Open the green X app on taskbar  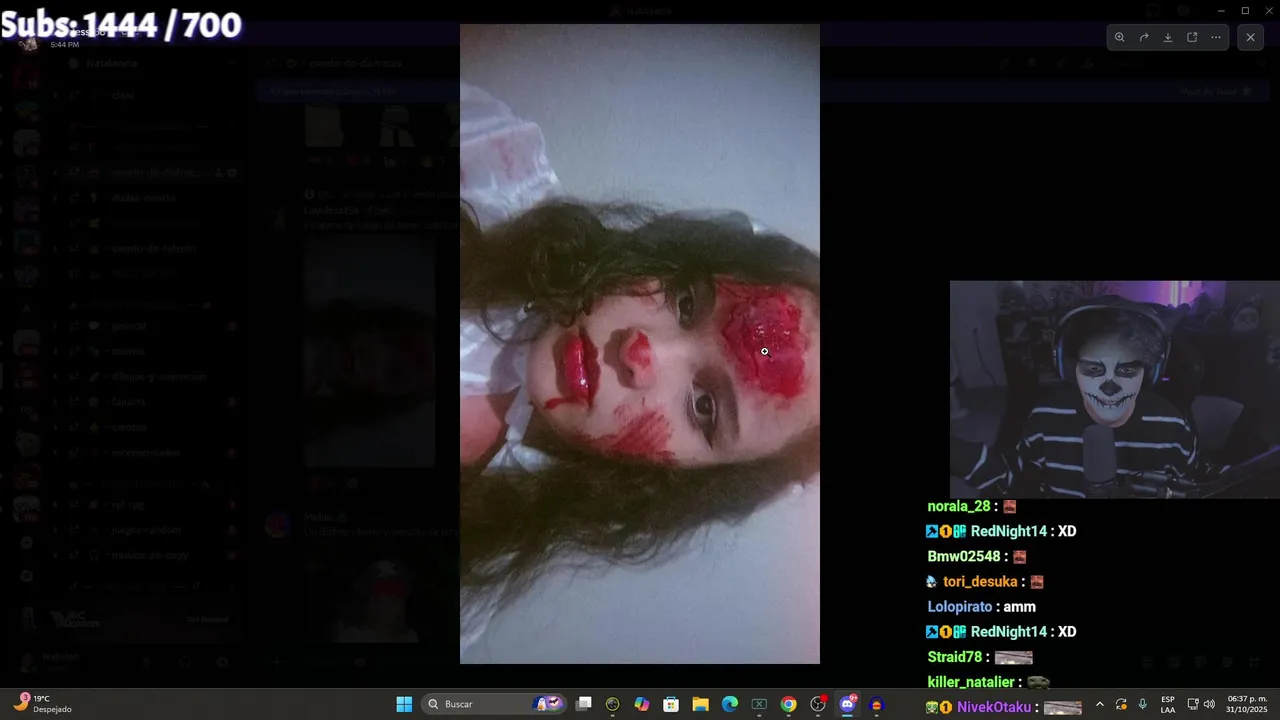[x=759, y=704]
